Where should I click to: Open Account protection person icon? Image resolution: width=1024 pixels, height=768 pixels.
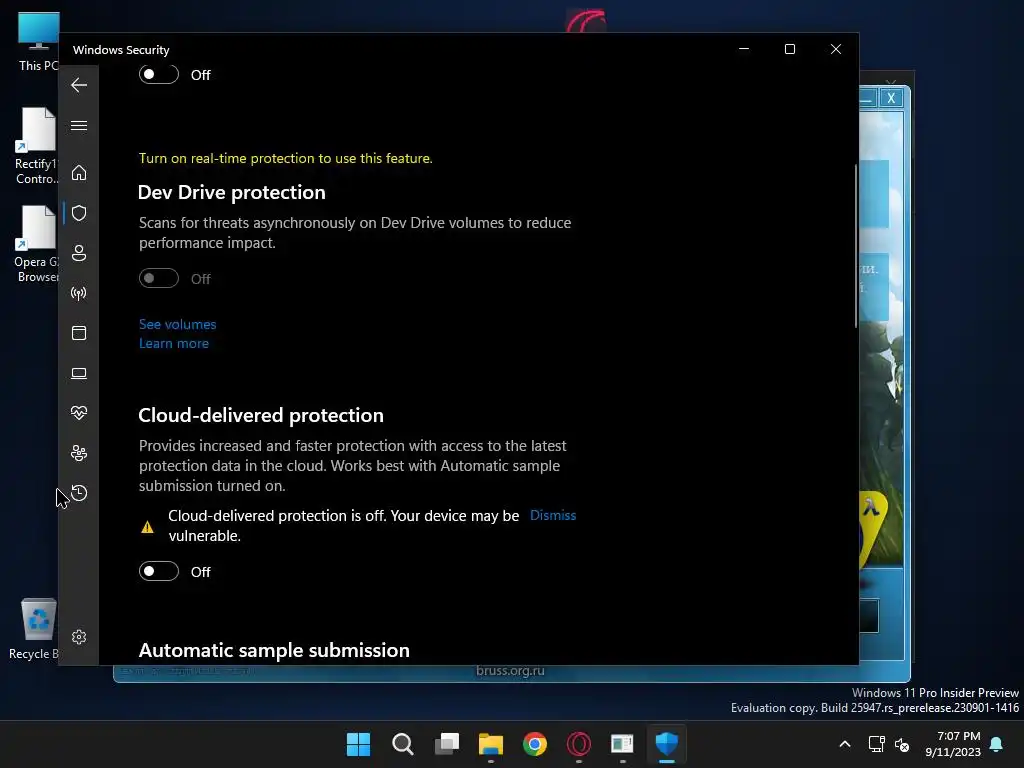pyautogui.click(x=79, y=253)
